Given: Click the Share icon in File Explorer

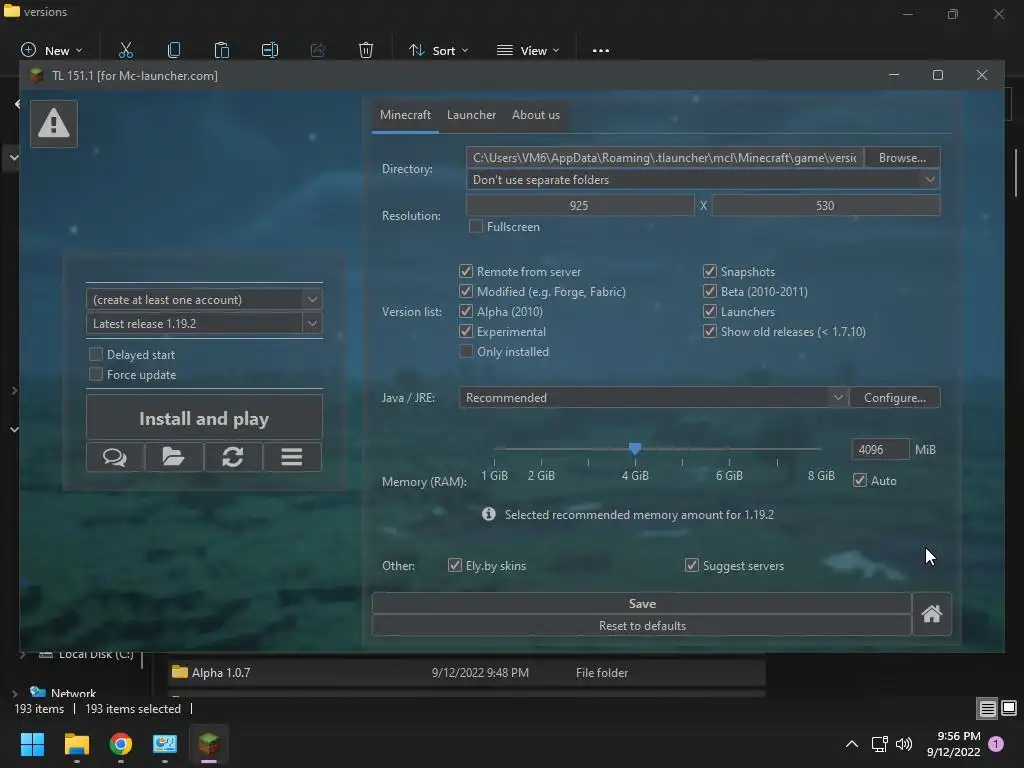Looking at the screenshot, I should (x=318, y=50).
